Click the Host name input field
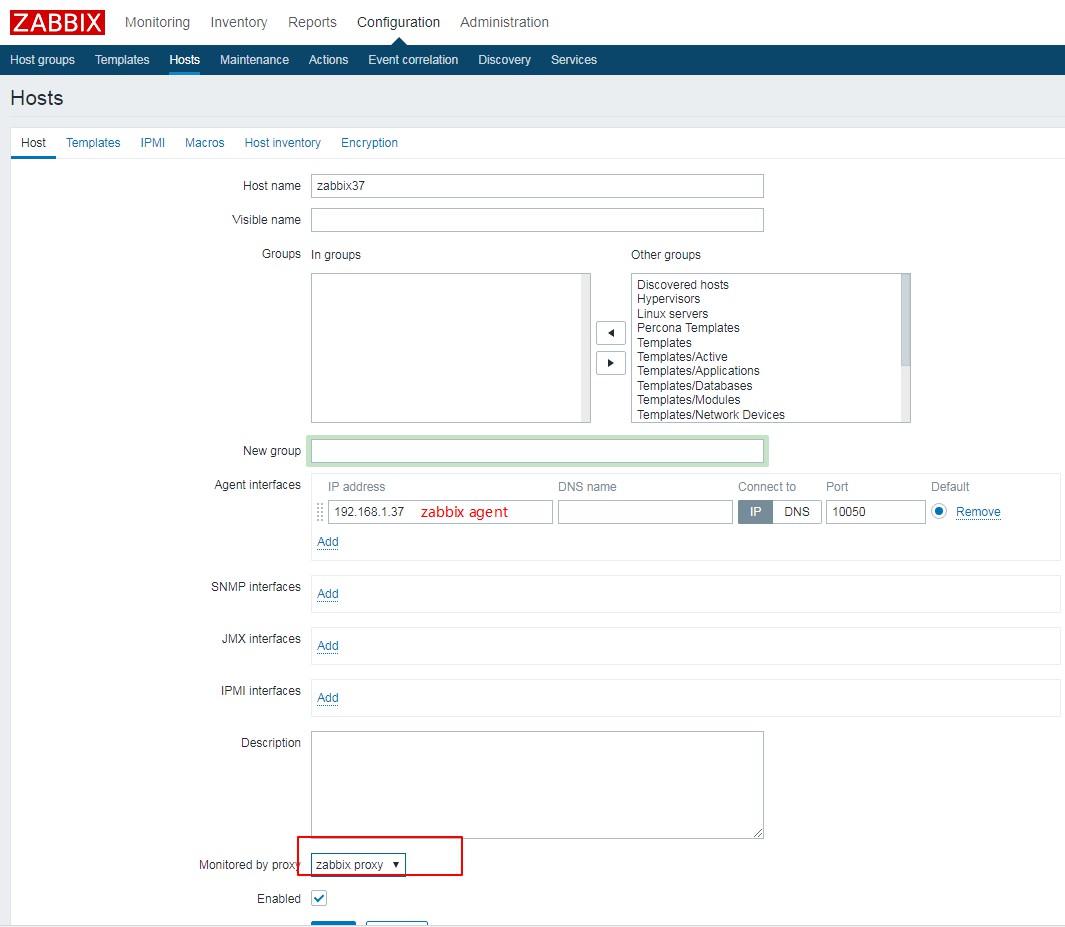Image resolution: width=1065 pixels, height=927 pixels. [x=537, y=186]
